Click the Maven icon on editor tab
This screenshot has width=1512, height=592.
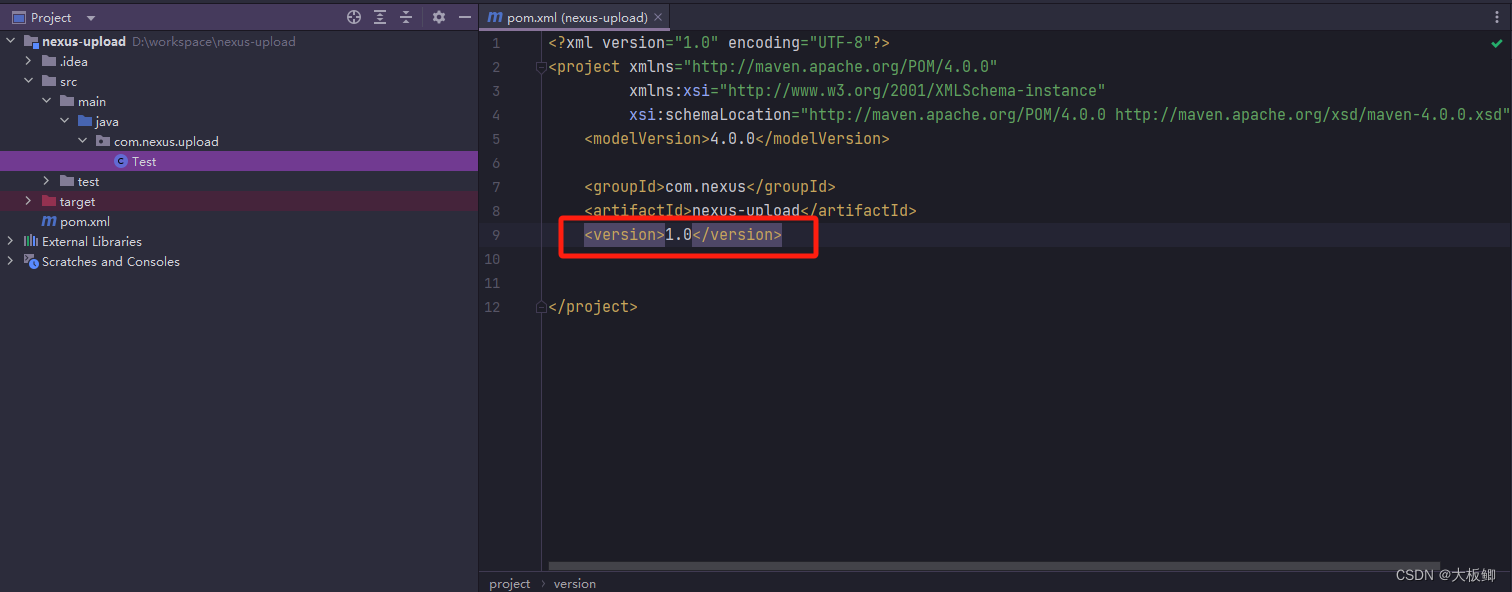point(495,18)
